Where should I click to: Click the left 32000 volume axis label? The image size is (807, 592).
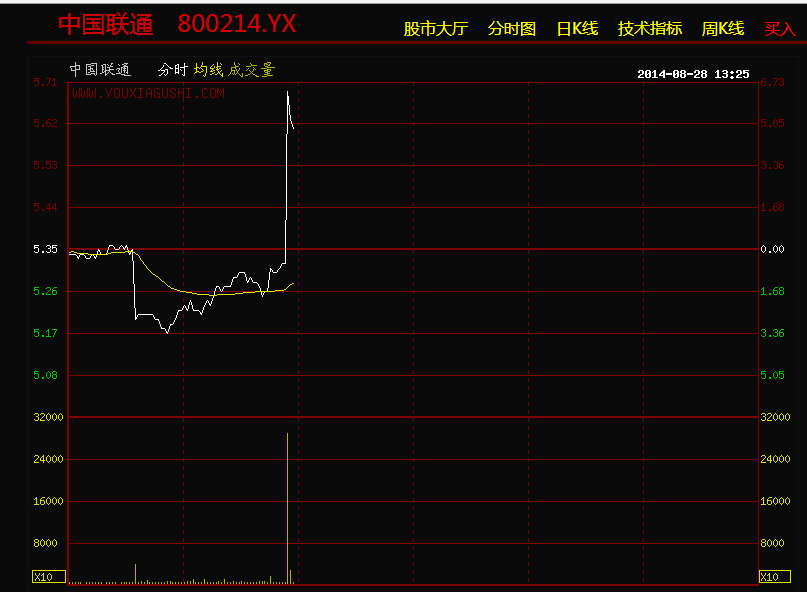pos(45,417)
